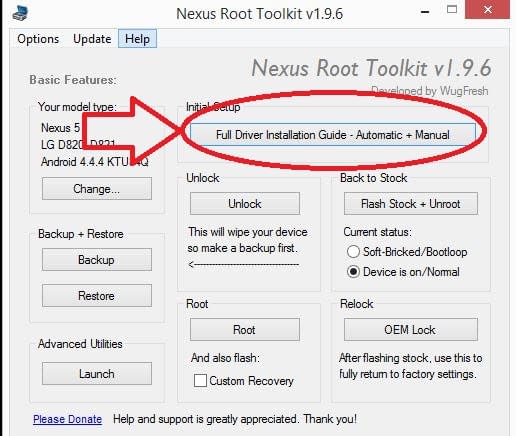This screenshot has height=436, width=516.
Task: Click the Change... model button
Action: coord(97,189)
